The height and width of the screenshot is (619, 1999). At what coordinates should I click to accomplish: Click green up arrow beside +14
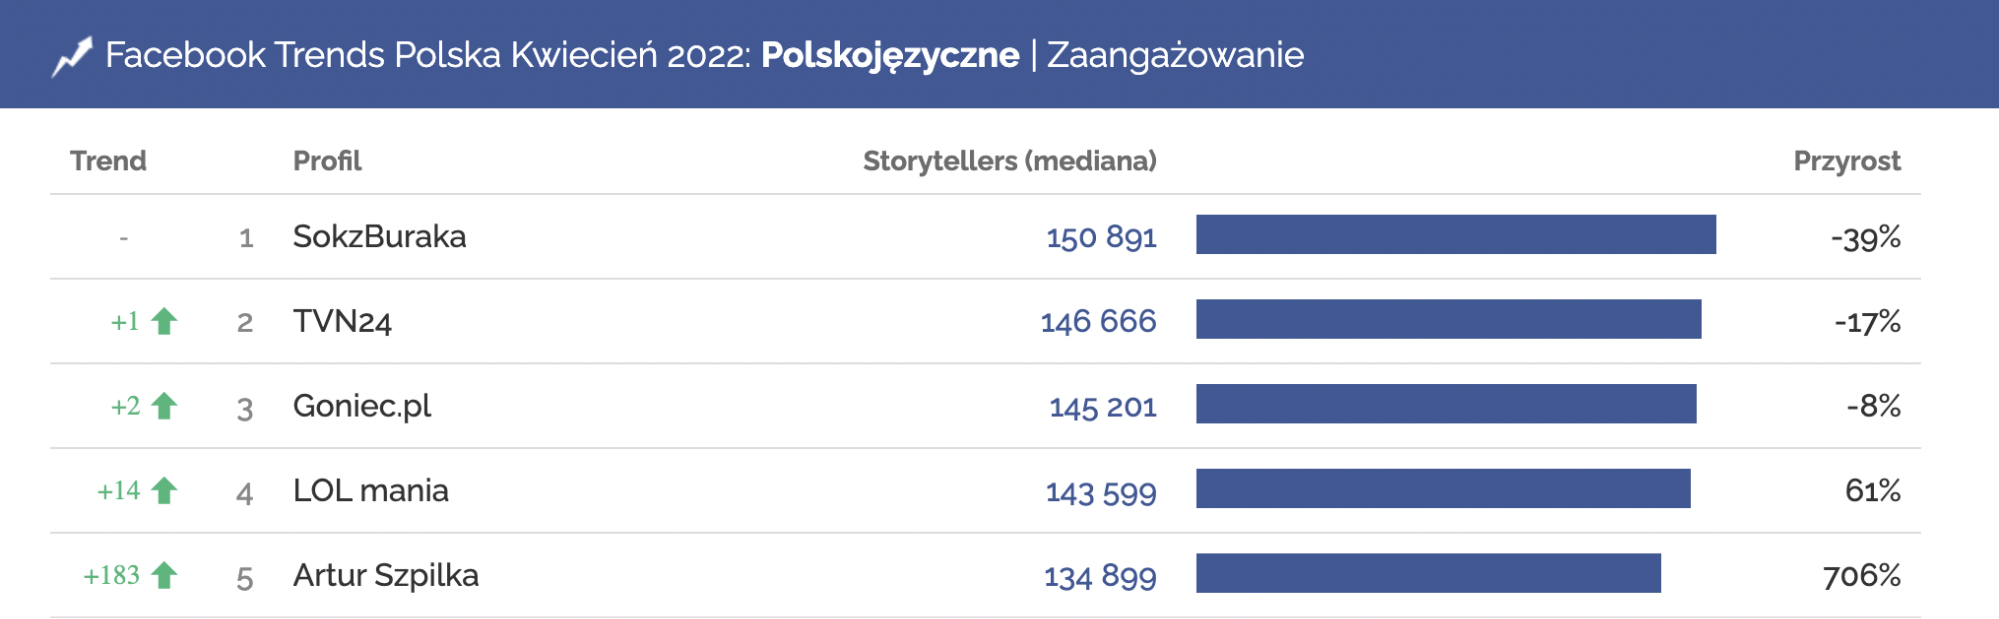point(164,491)
